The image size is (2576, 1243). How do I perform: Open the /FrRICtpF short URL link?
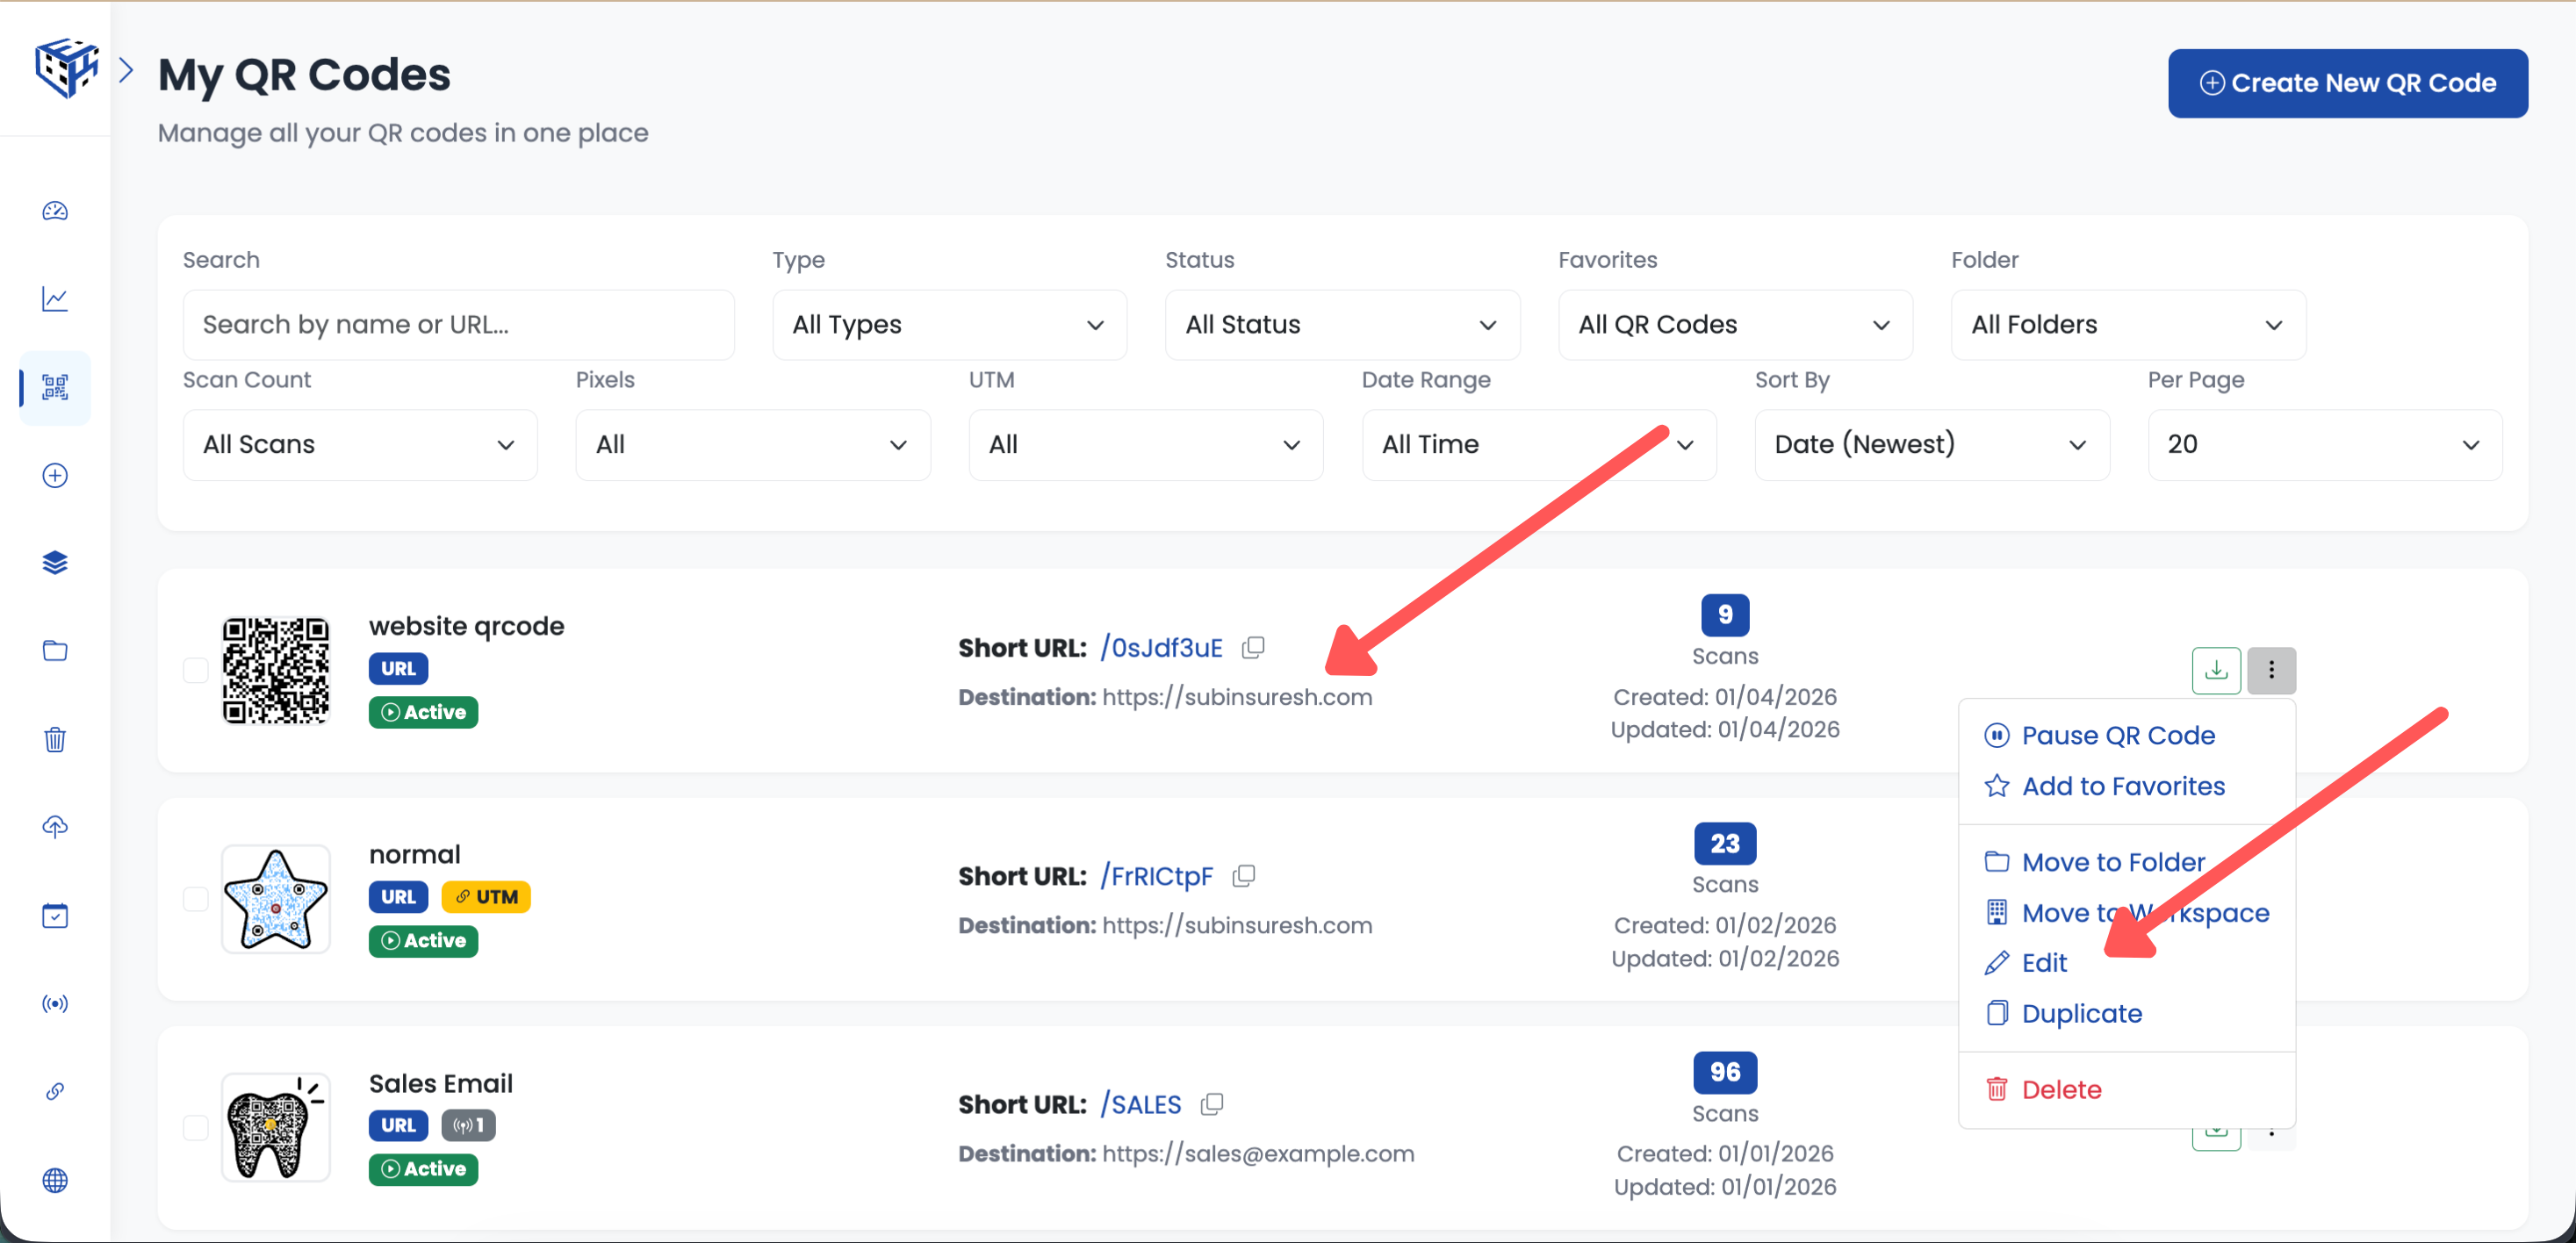pyautogui.click(x=1157, y=876)
